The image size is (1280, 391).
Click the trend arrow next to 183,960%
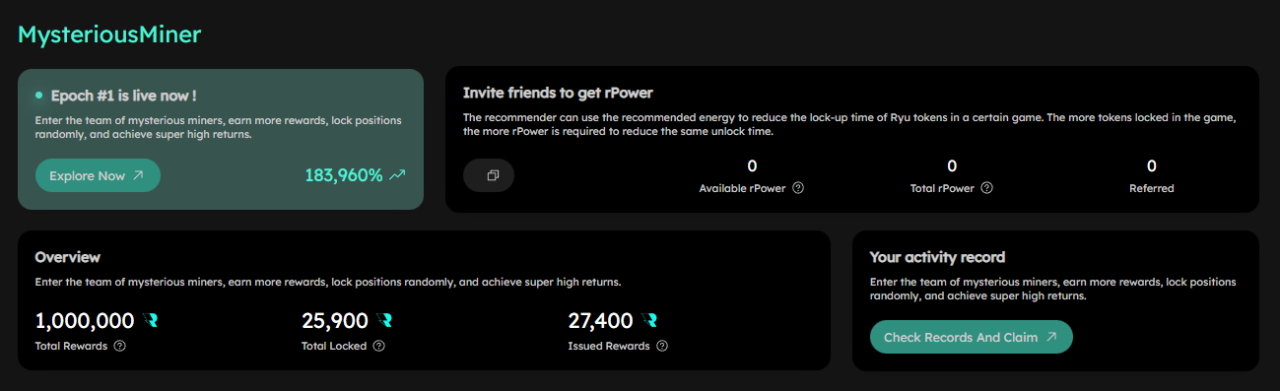coord(398,176)
